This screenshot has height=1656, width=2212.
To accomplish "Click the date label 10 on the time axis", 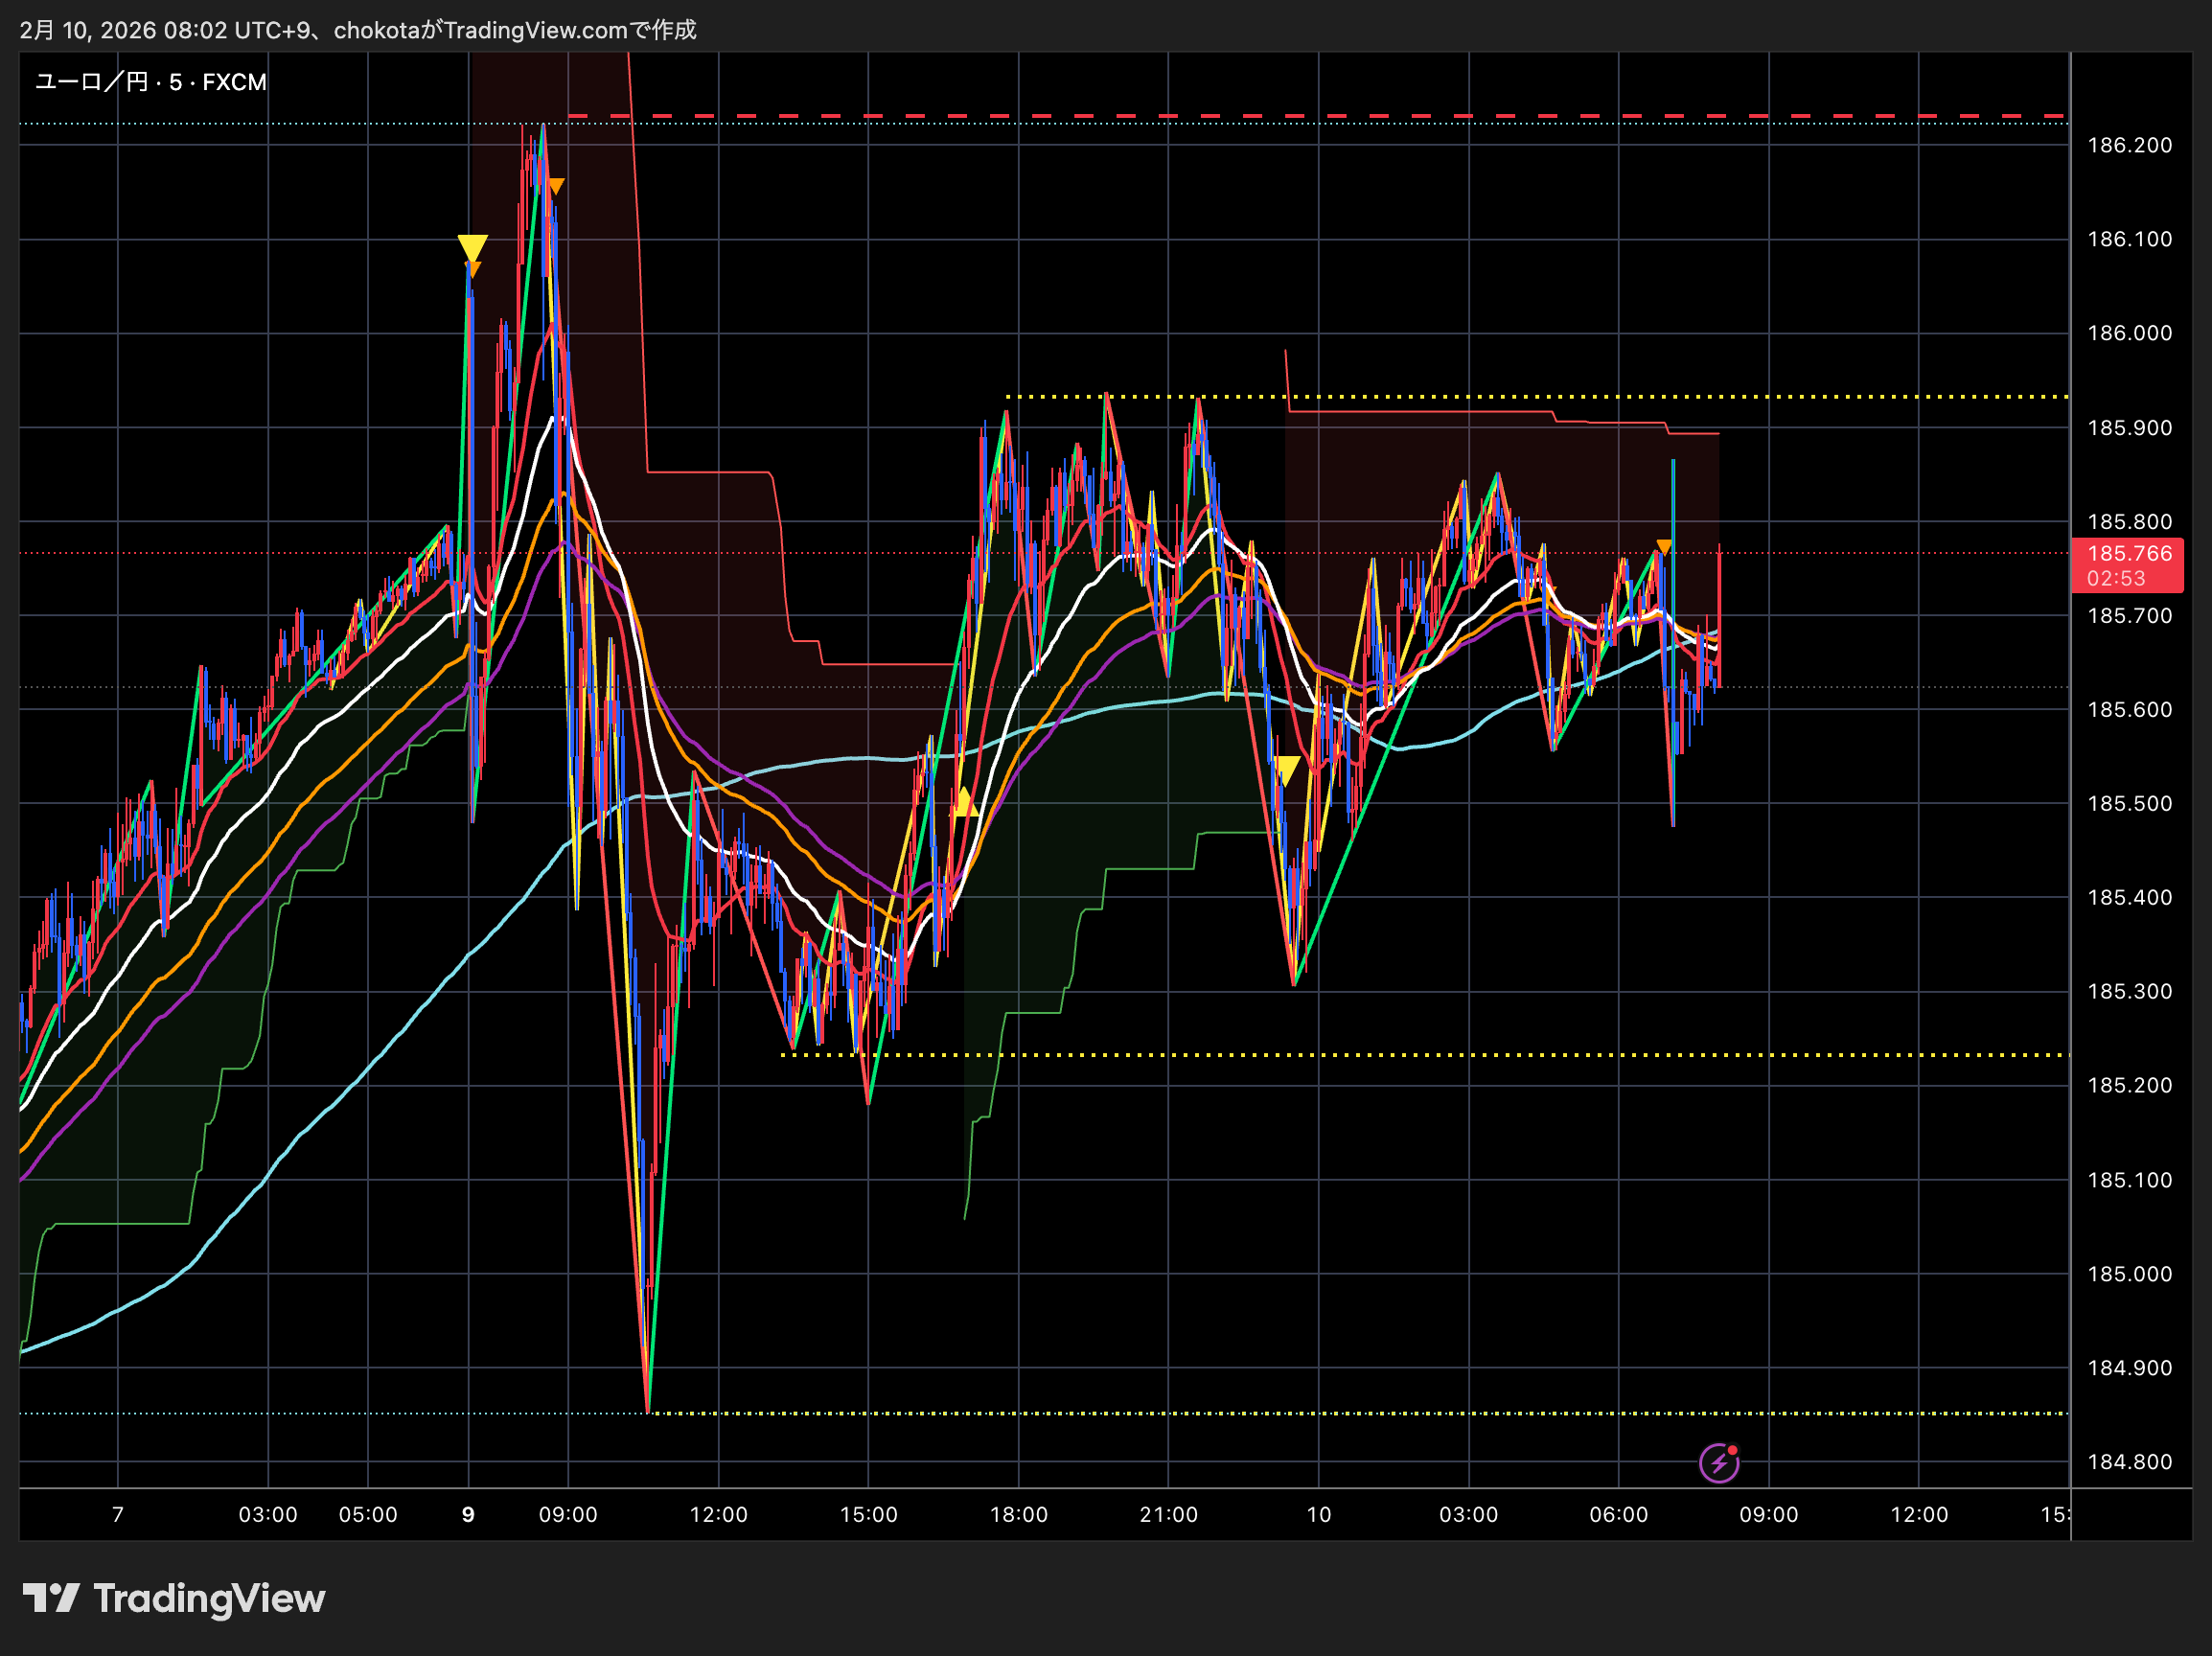I will [x=1318, y=1514].
